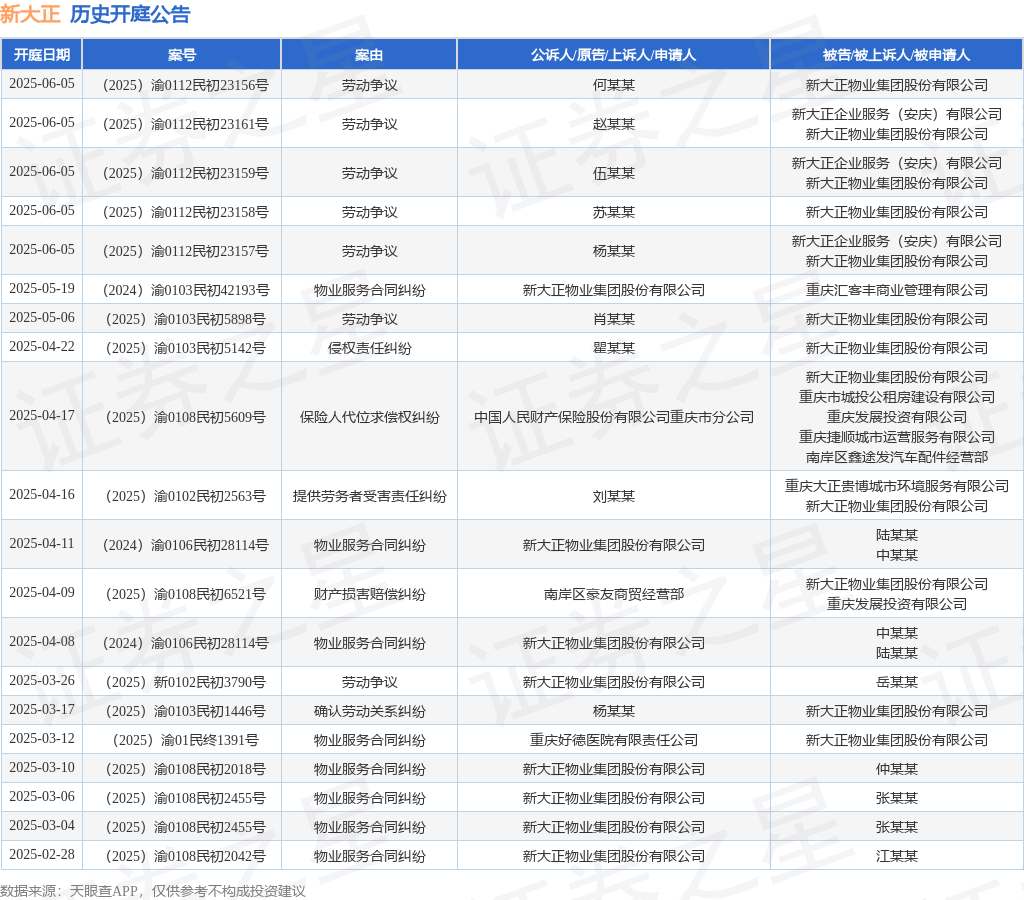Click the date 2025-03-04
1024x900 pixels.
pyautogui.click(x=42, y=826)
